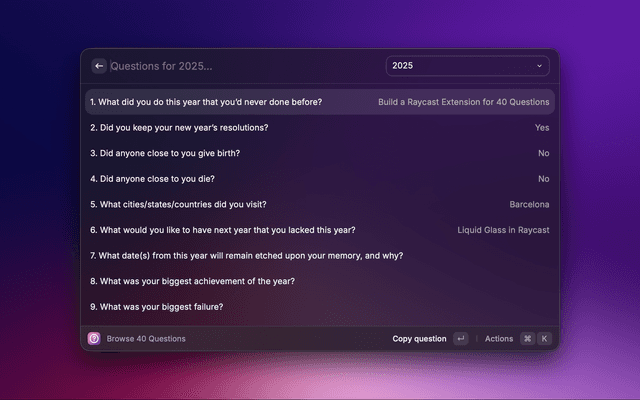Viewport: 640px width, 400px height.
Task: Open the Actions menu
Action: (x=499, y=339)
